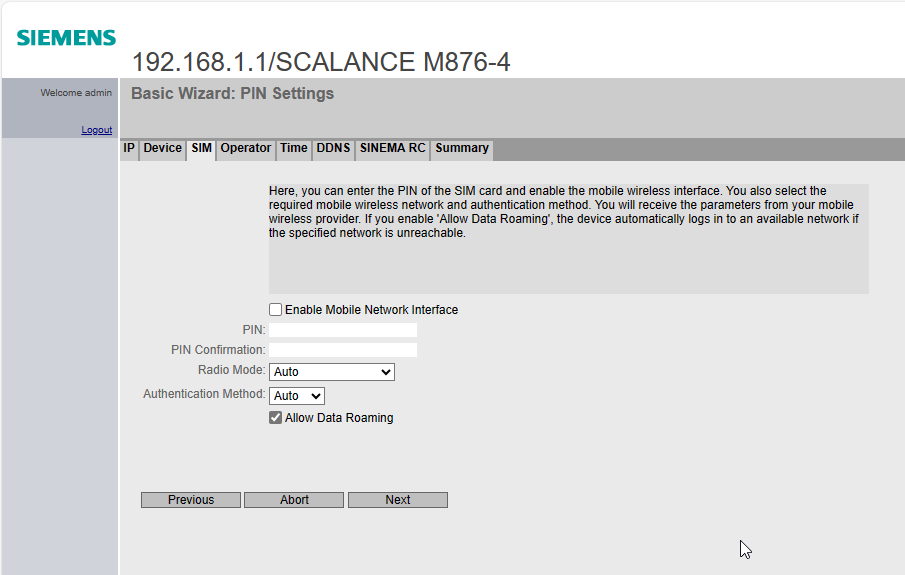Jump to the Summary tab
The height and width of the screenshot is (575, 905).
pos(461,148)
